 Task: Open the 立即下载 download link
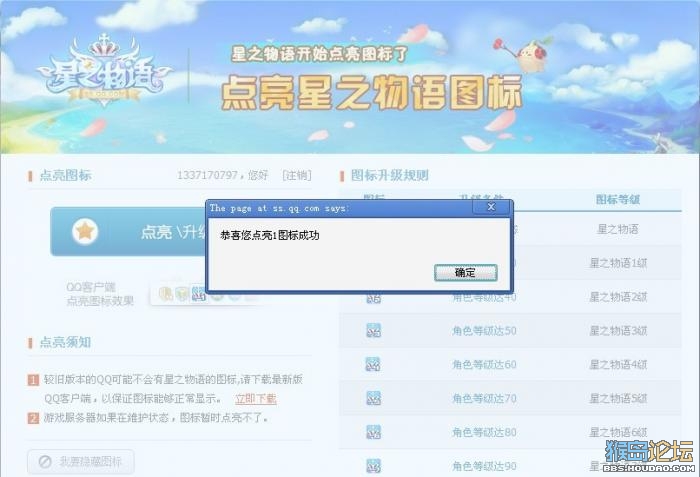pyautogui.click(x=256, y=398)
